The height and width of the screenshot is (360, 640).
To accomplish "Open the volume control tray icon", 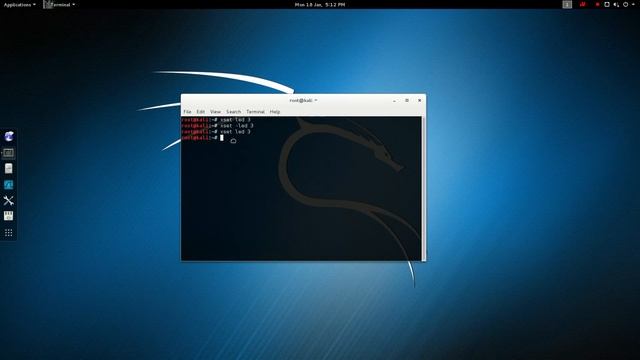I will (x=616, y=4).
